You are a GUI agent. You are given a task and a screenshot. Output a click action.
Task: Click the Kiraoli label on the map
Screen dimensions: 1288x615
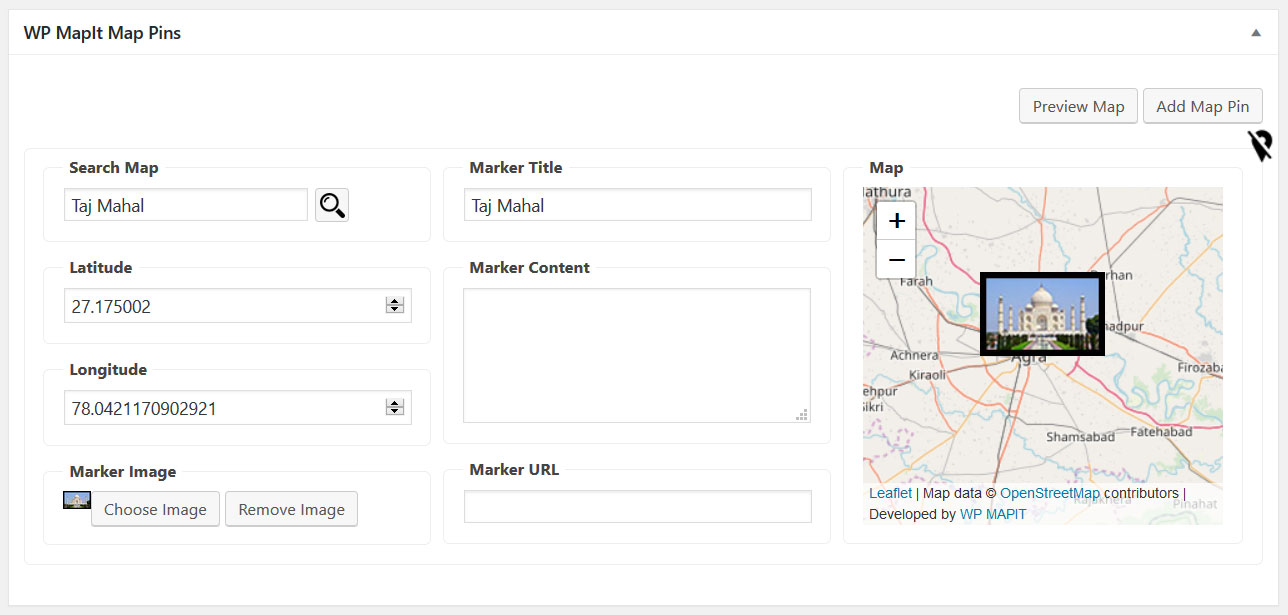[x=927, y=375]
